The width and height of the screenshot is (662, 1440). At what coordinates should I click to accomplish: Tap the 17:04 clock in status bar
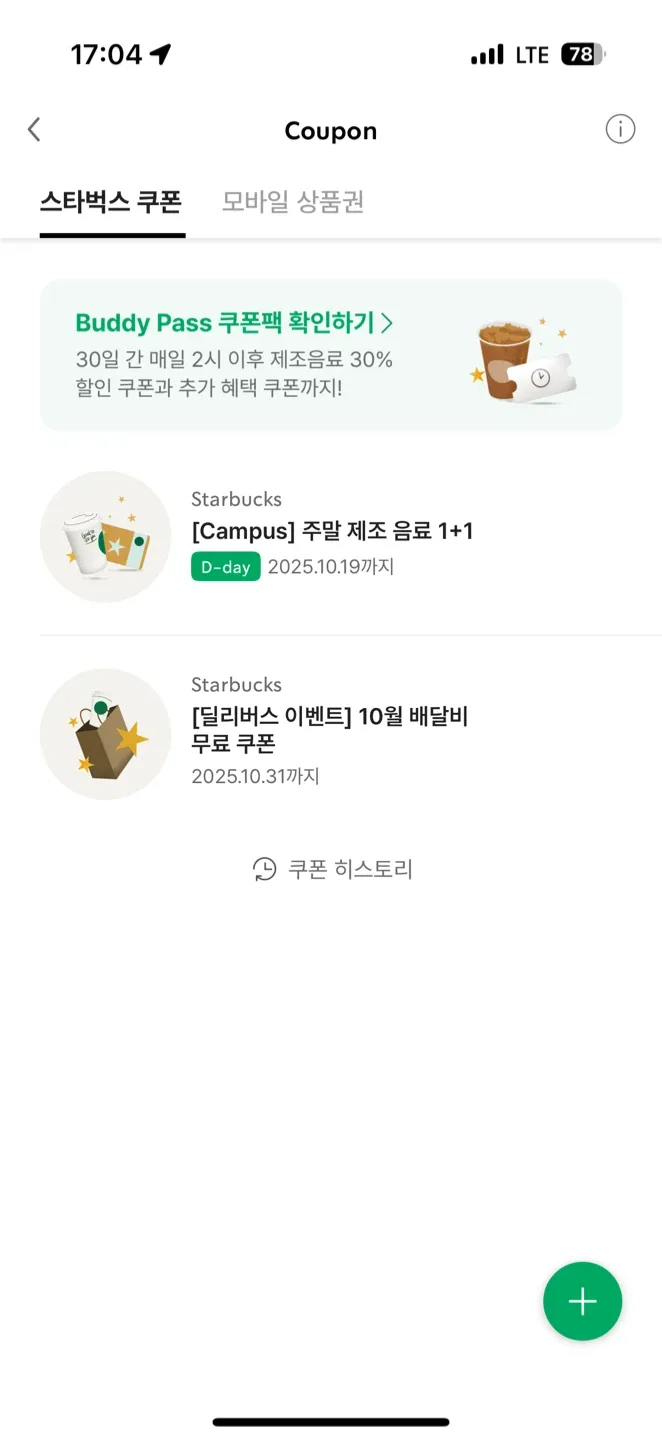(106, 54)
